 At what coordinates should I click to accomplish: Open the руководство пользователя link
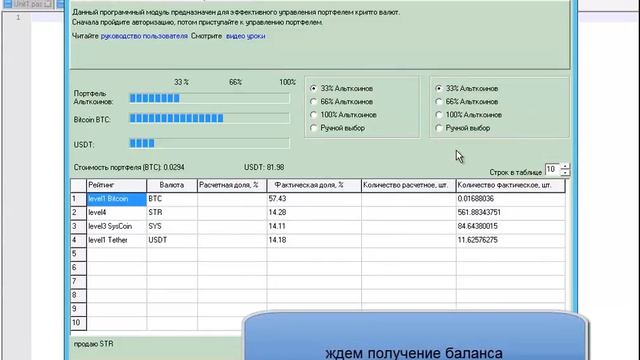144,36
